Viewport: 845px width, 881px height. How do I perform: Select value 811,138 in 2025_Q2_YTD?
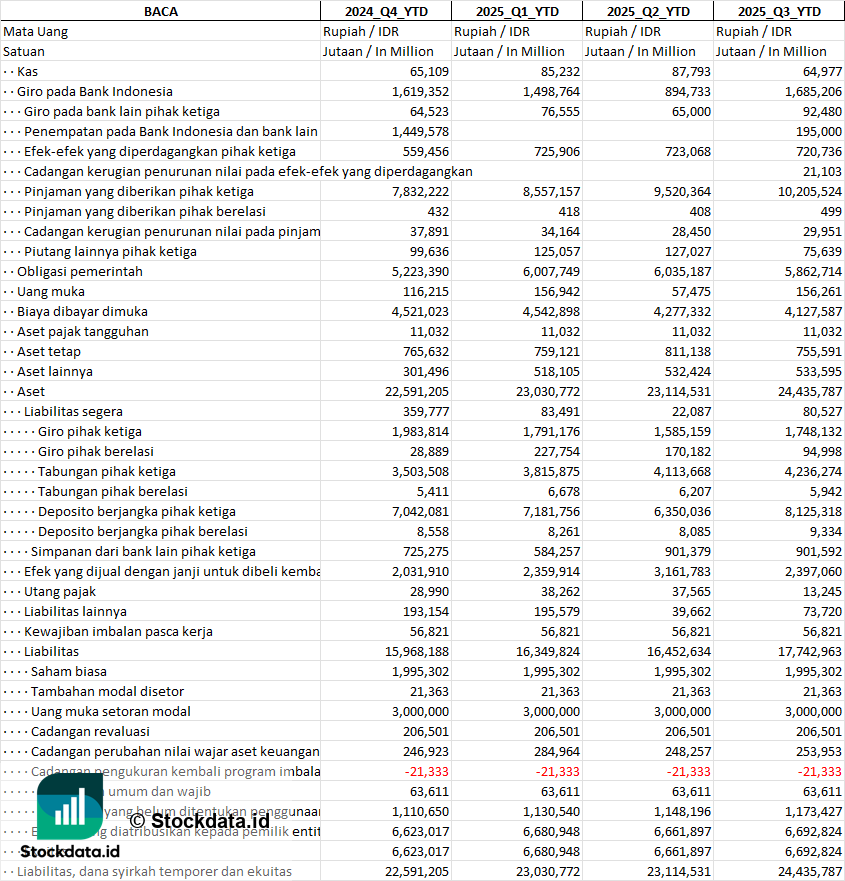(x=688, y=352)
